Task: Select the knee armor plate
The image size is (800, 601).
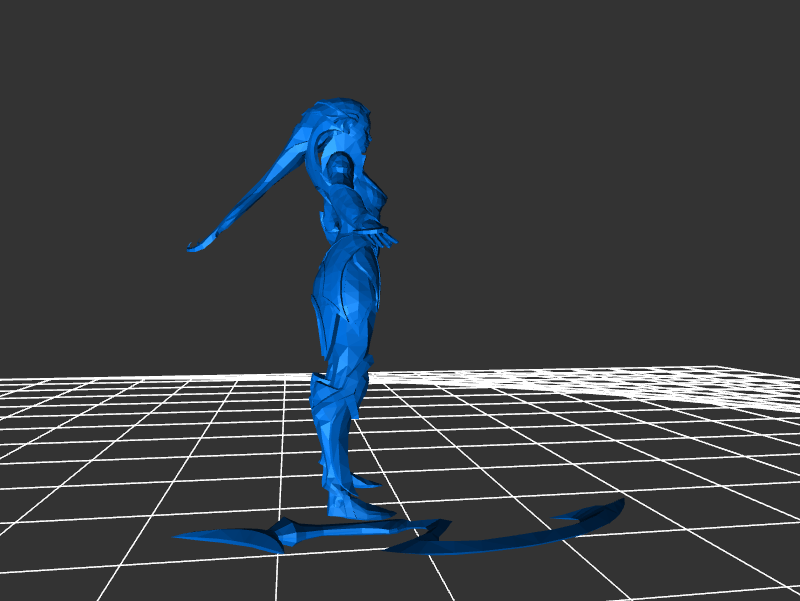Action: pyautogui.click(x=332, y=392)
